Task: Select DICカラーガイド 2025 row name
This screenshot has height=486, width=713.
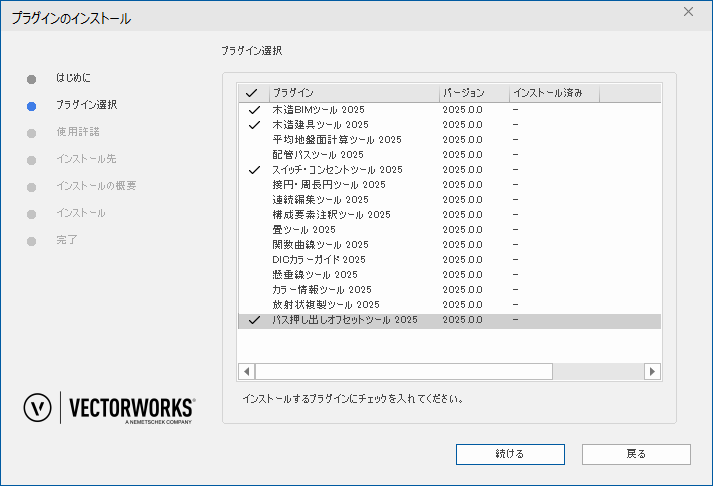Action: click(319, 260)
